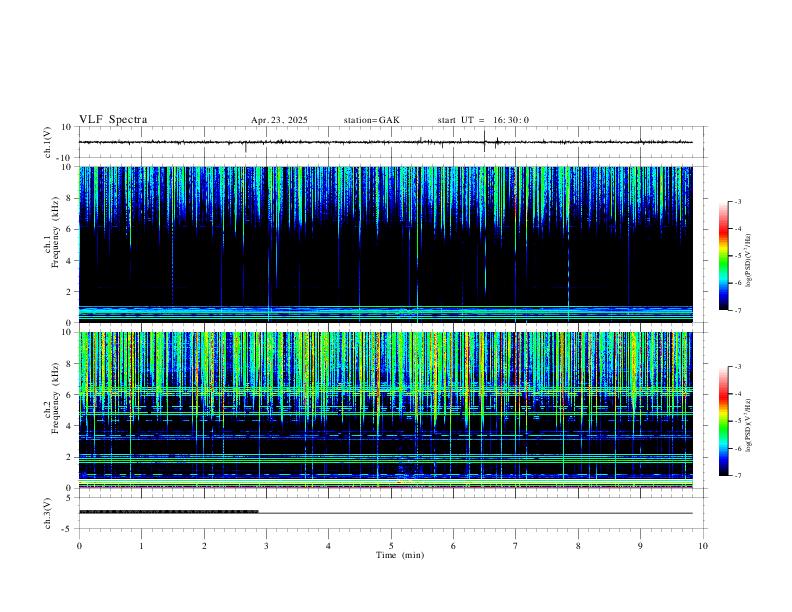Click the ch.2 spectrogram color scale bar

[x=723, y=421]
